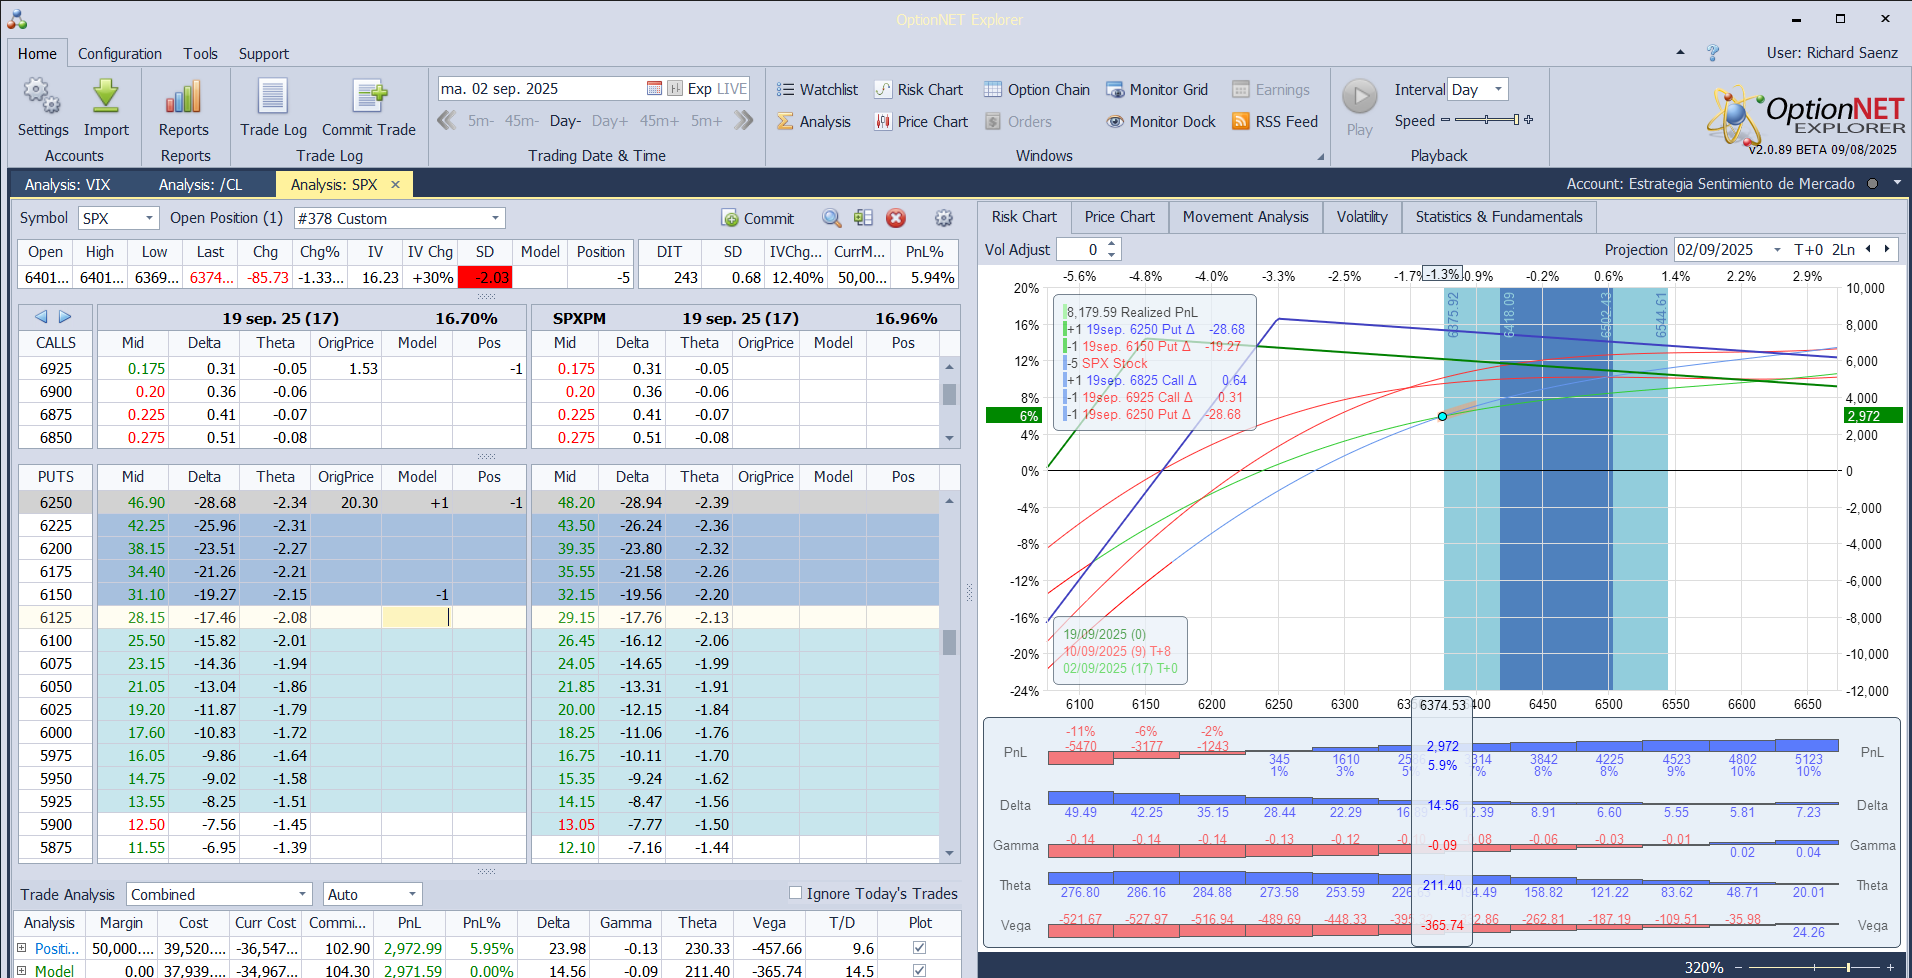Toggle Ignore Today's Trades checkbox
The height and width of the screenshot is (978, 1912).
795,893
